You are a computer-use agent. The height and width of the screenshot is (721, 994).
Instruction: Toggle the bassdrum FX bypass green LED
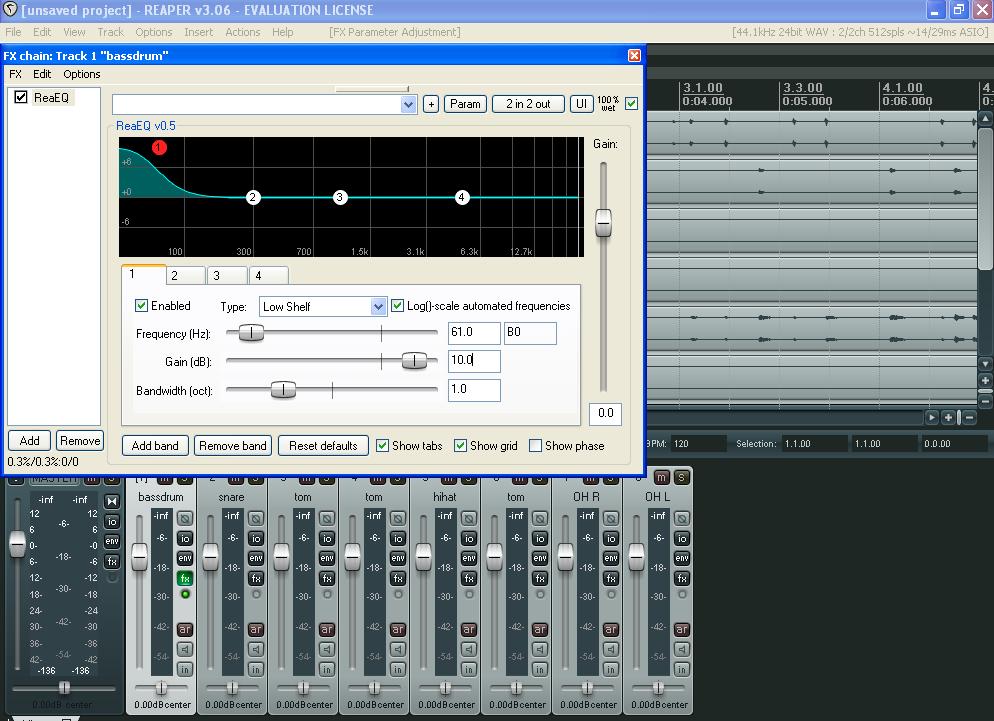coord(185,594)
